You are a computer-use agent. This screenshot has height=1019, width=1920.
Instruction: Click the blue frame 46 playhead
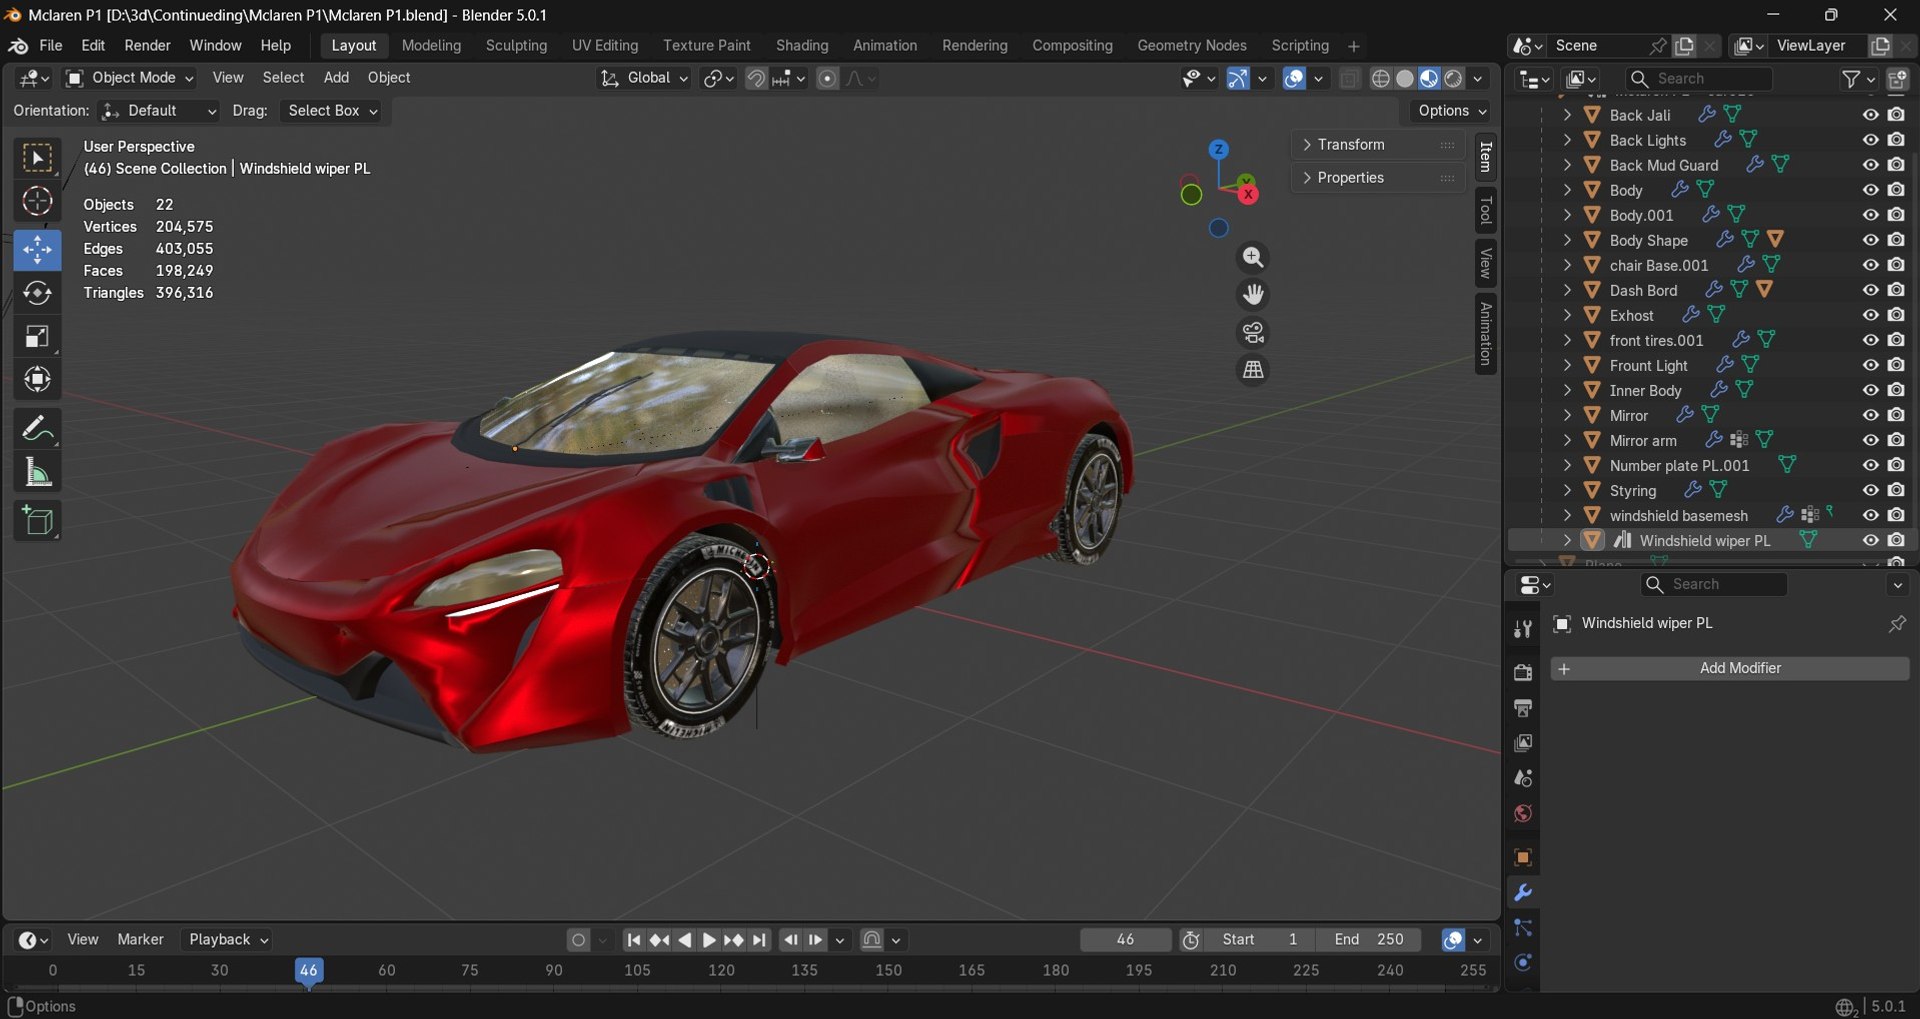(x=309, y=970)
